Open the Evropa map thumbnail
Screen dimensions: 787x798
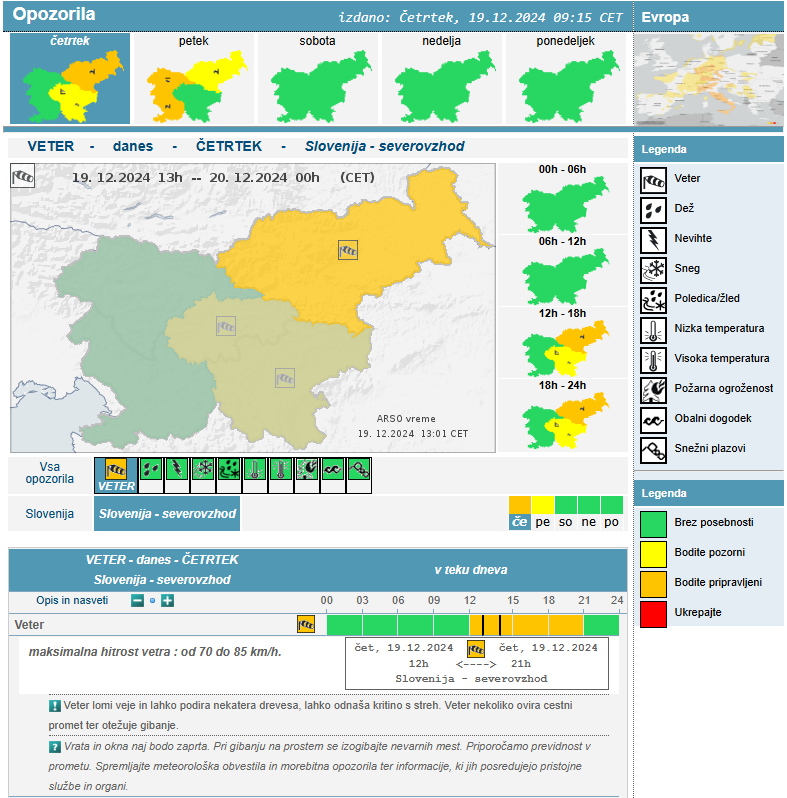[709, 82]
